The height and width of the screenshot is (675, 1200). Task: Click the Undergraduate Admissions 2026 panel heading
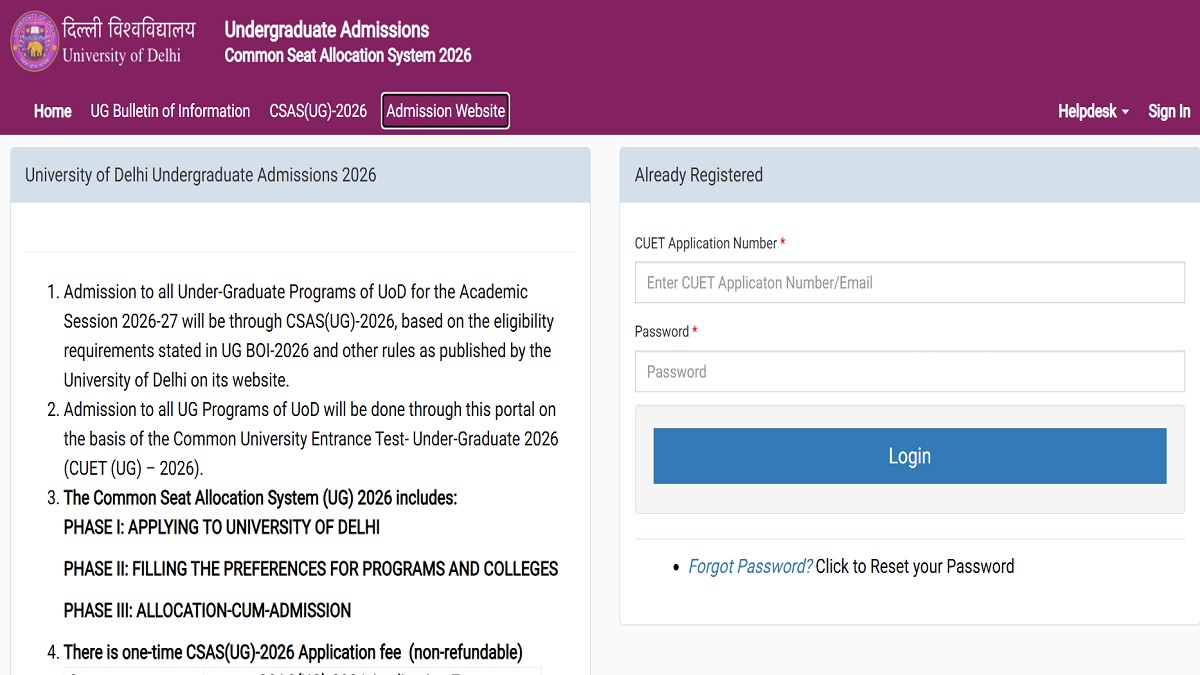click(x=200, y=175)
